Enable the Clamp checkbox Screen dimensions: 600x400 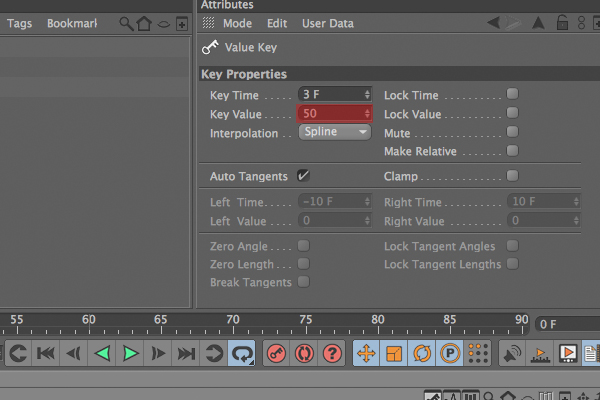pos(512,176)
